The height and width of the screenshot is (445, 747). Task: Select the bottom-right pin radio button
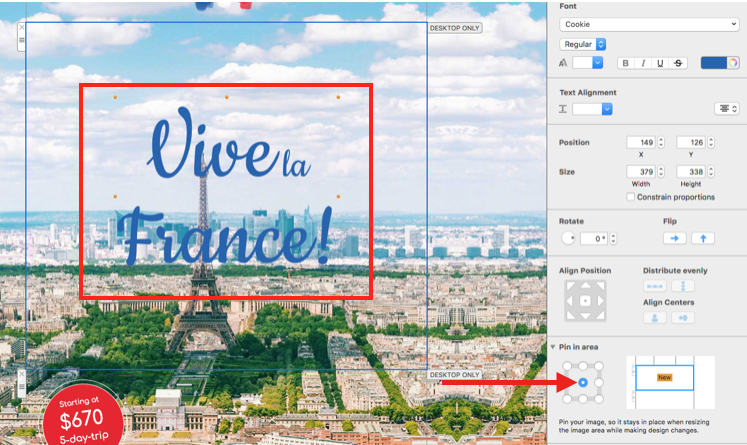tap(599, 399)
